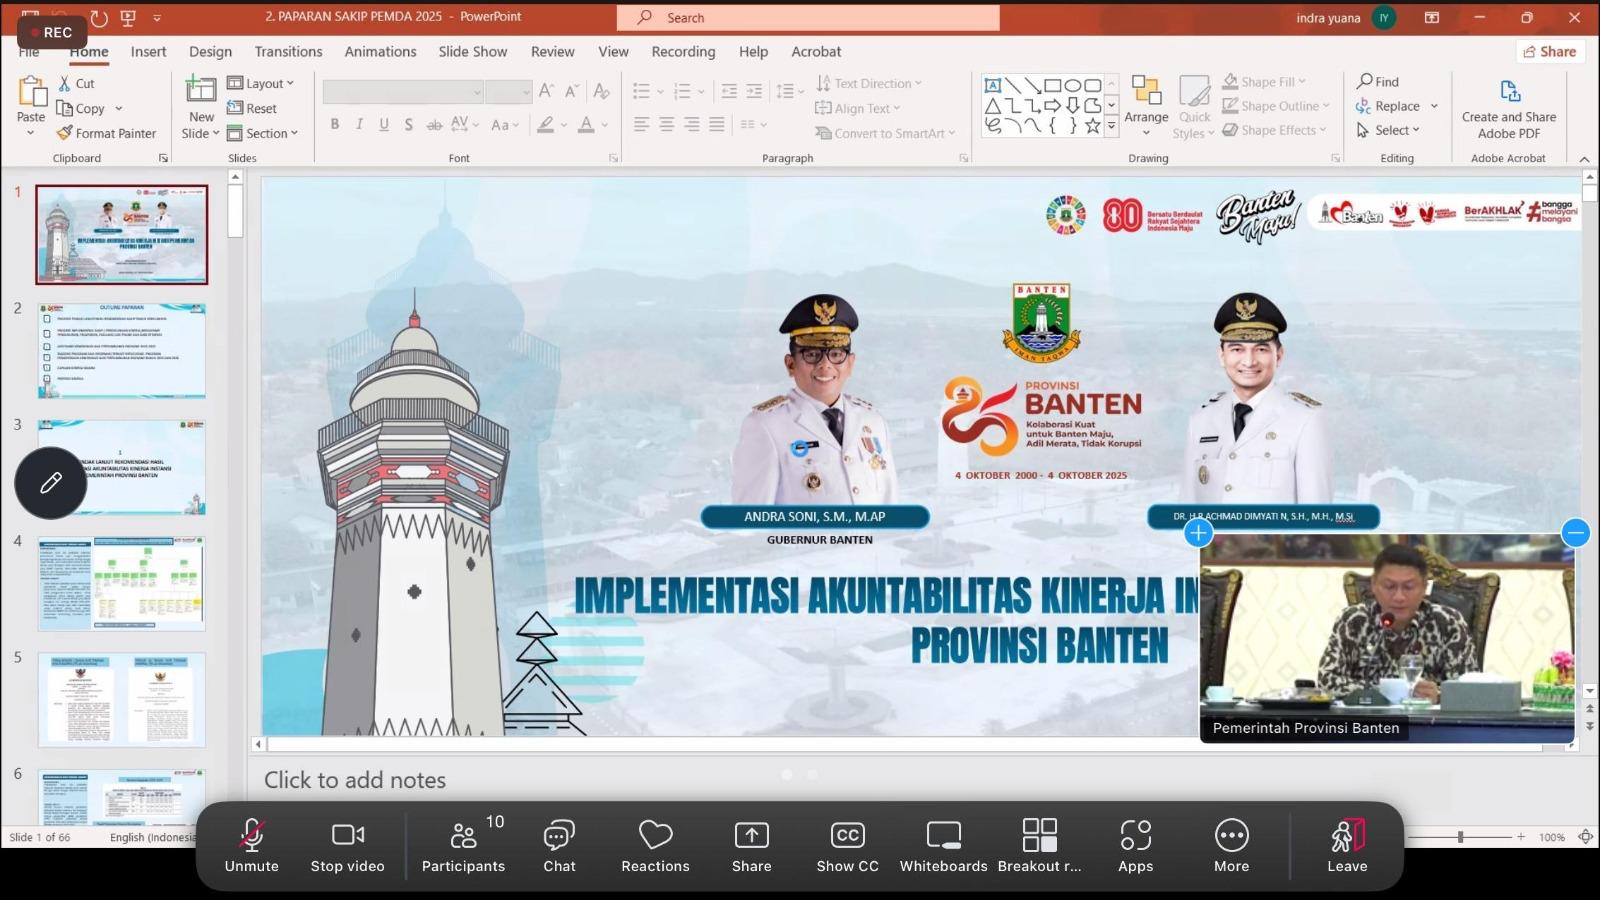Switch to the Transitions tab

288,52
